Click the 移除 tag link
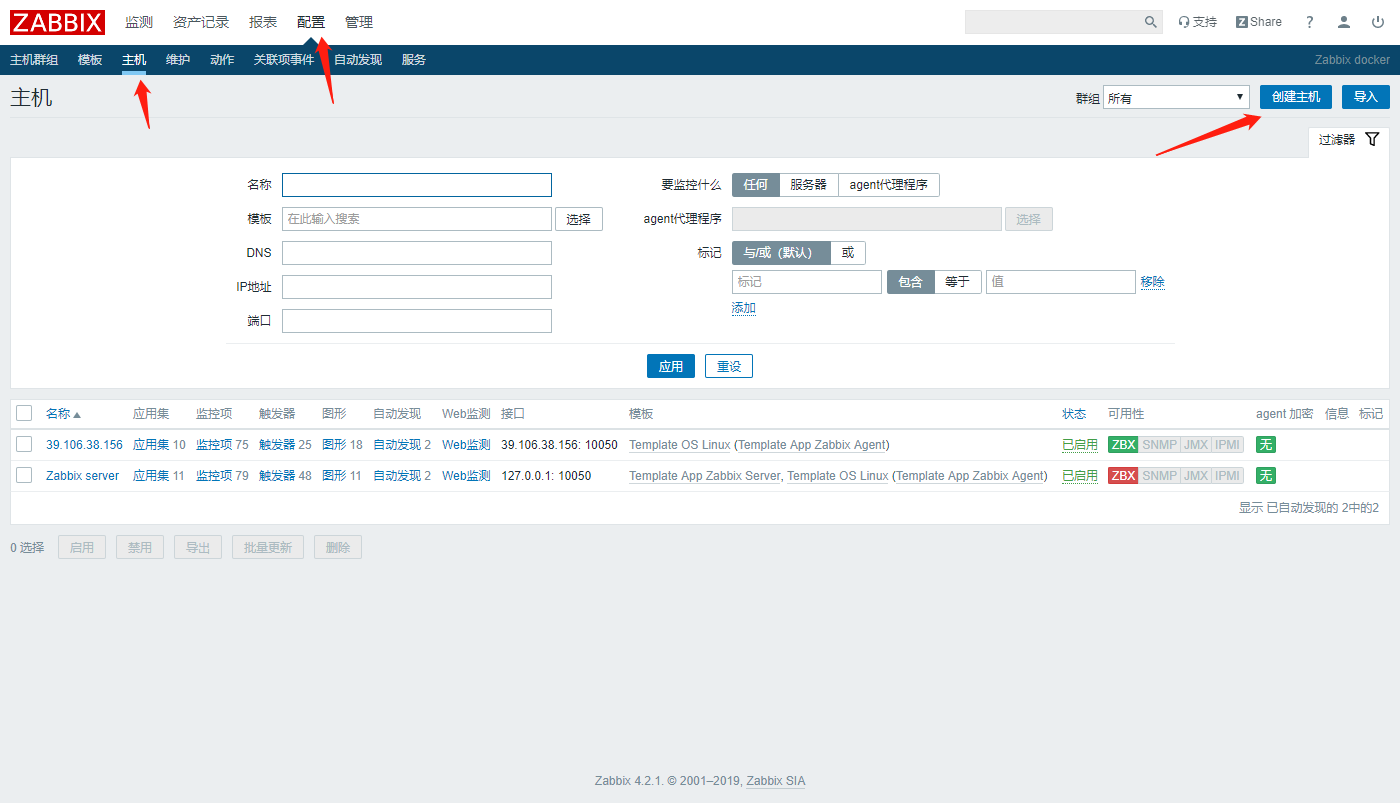This screenshot has height=803, width=1400. click(x=1153, y=282)
